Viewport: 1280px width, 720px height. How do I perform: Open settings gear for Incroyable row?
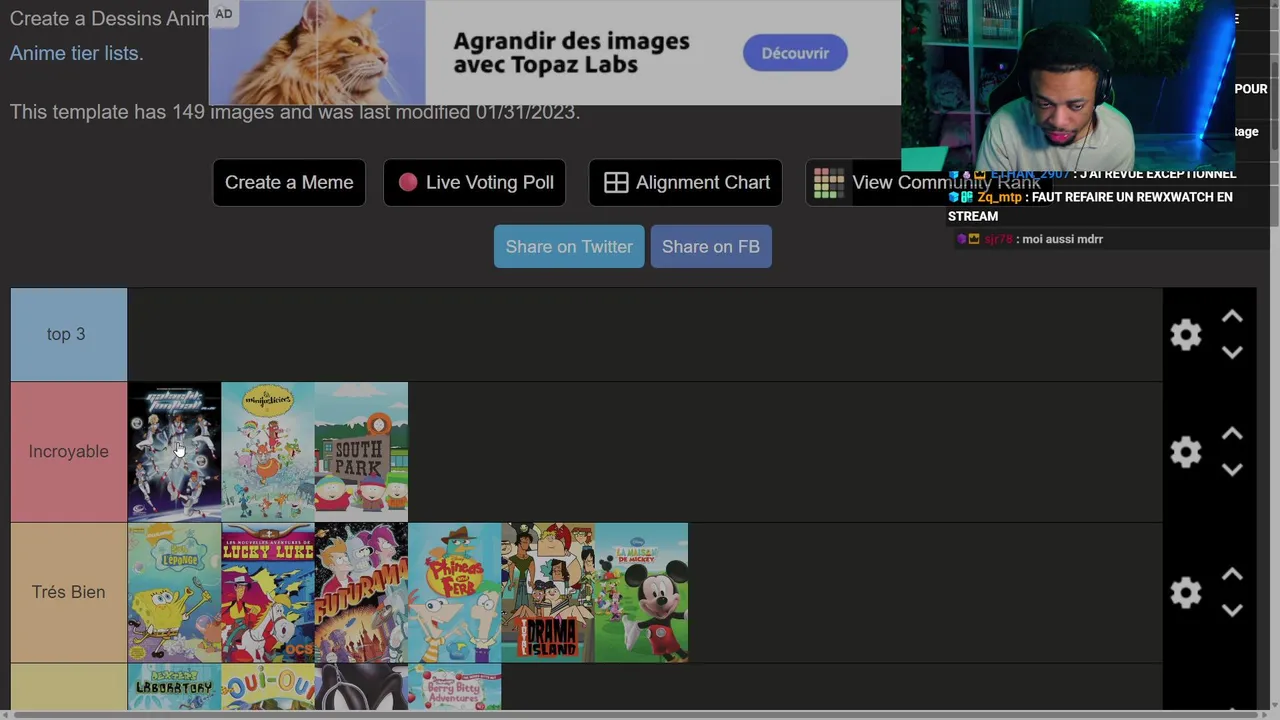point(1185,451)
